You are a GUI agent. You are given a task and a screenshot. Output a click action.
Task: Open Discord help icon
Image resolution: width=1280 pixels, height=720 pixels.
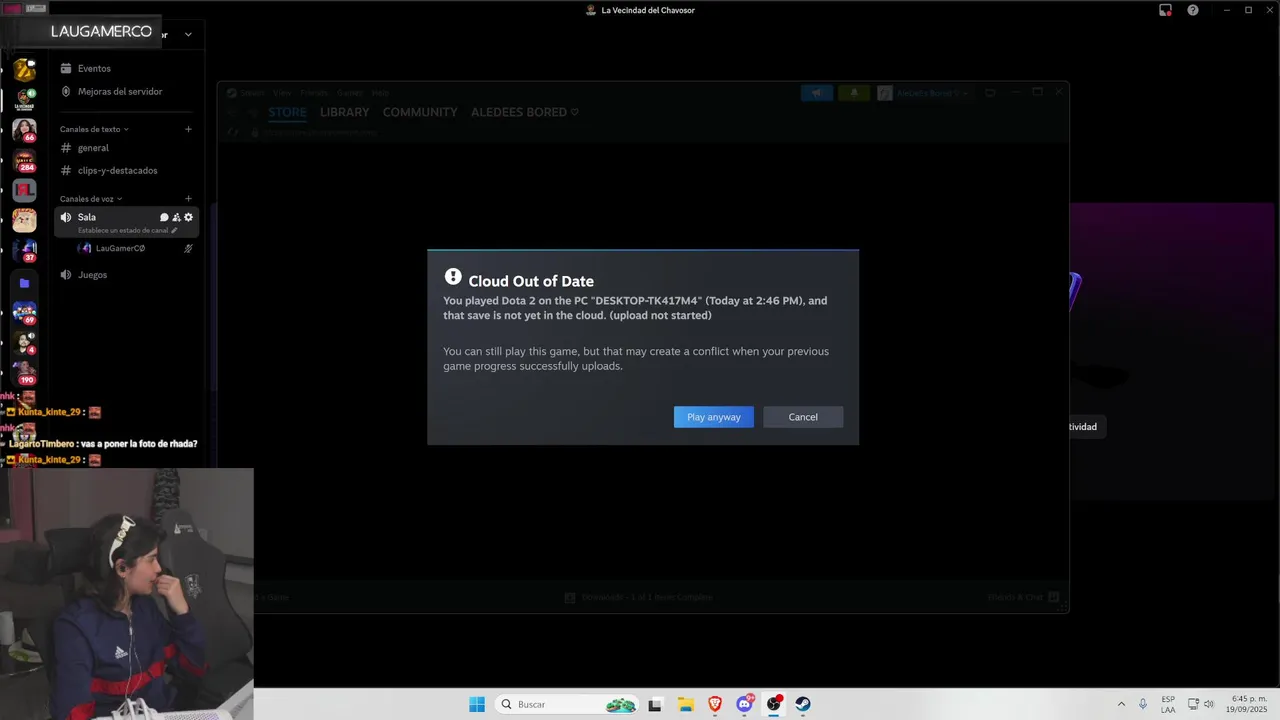coord(1193,10)
